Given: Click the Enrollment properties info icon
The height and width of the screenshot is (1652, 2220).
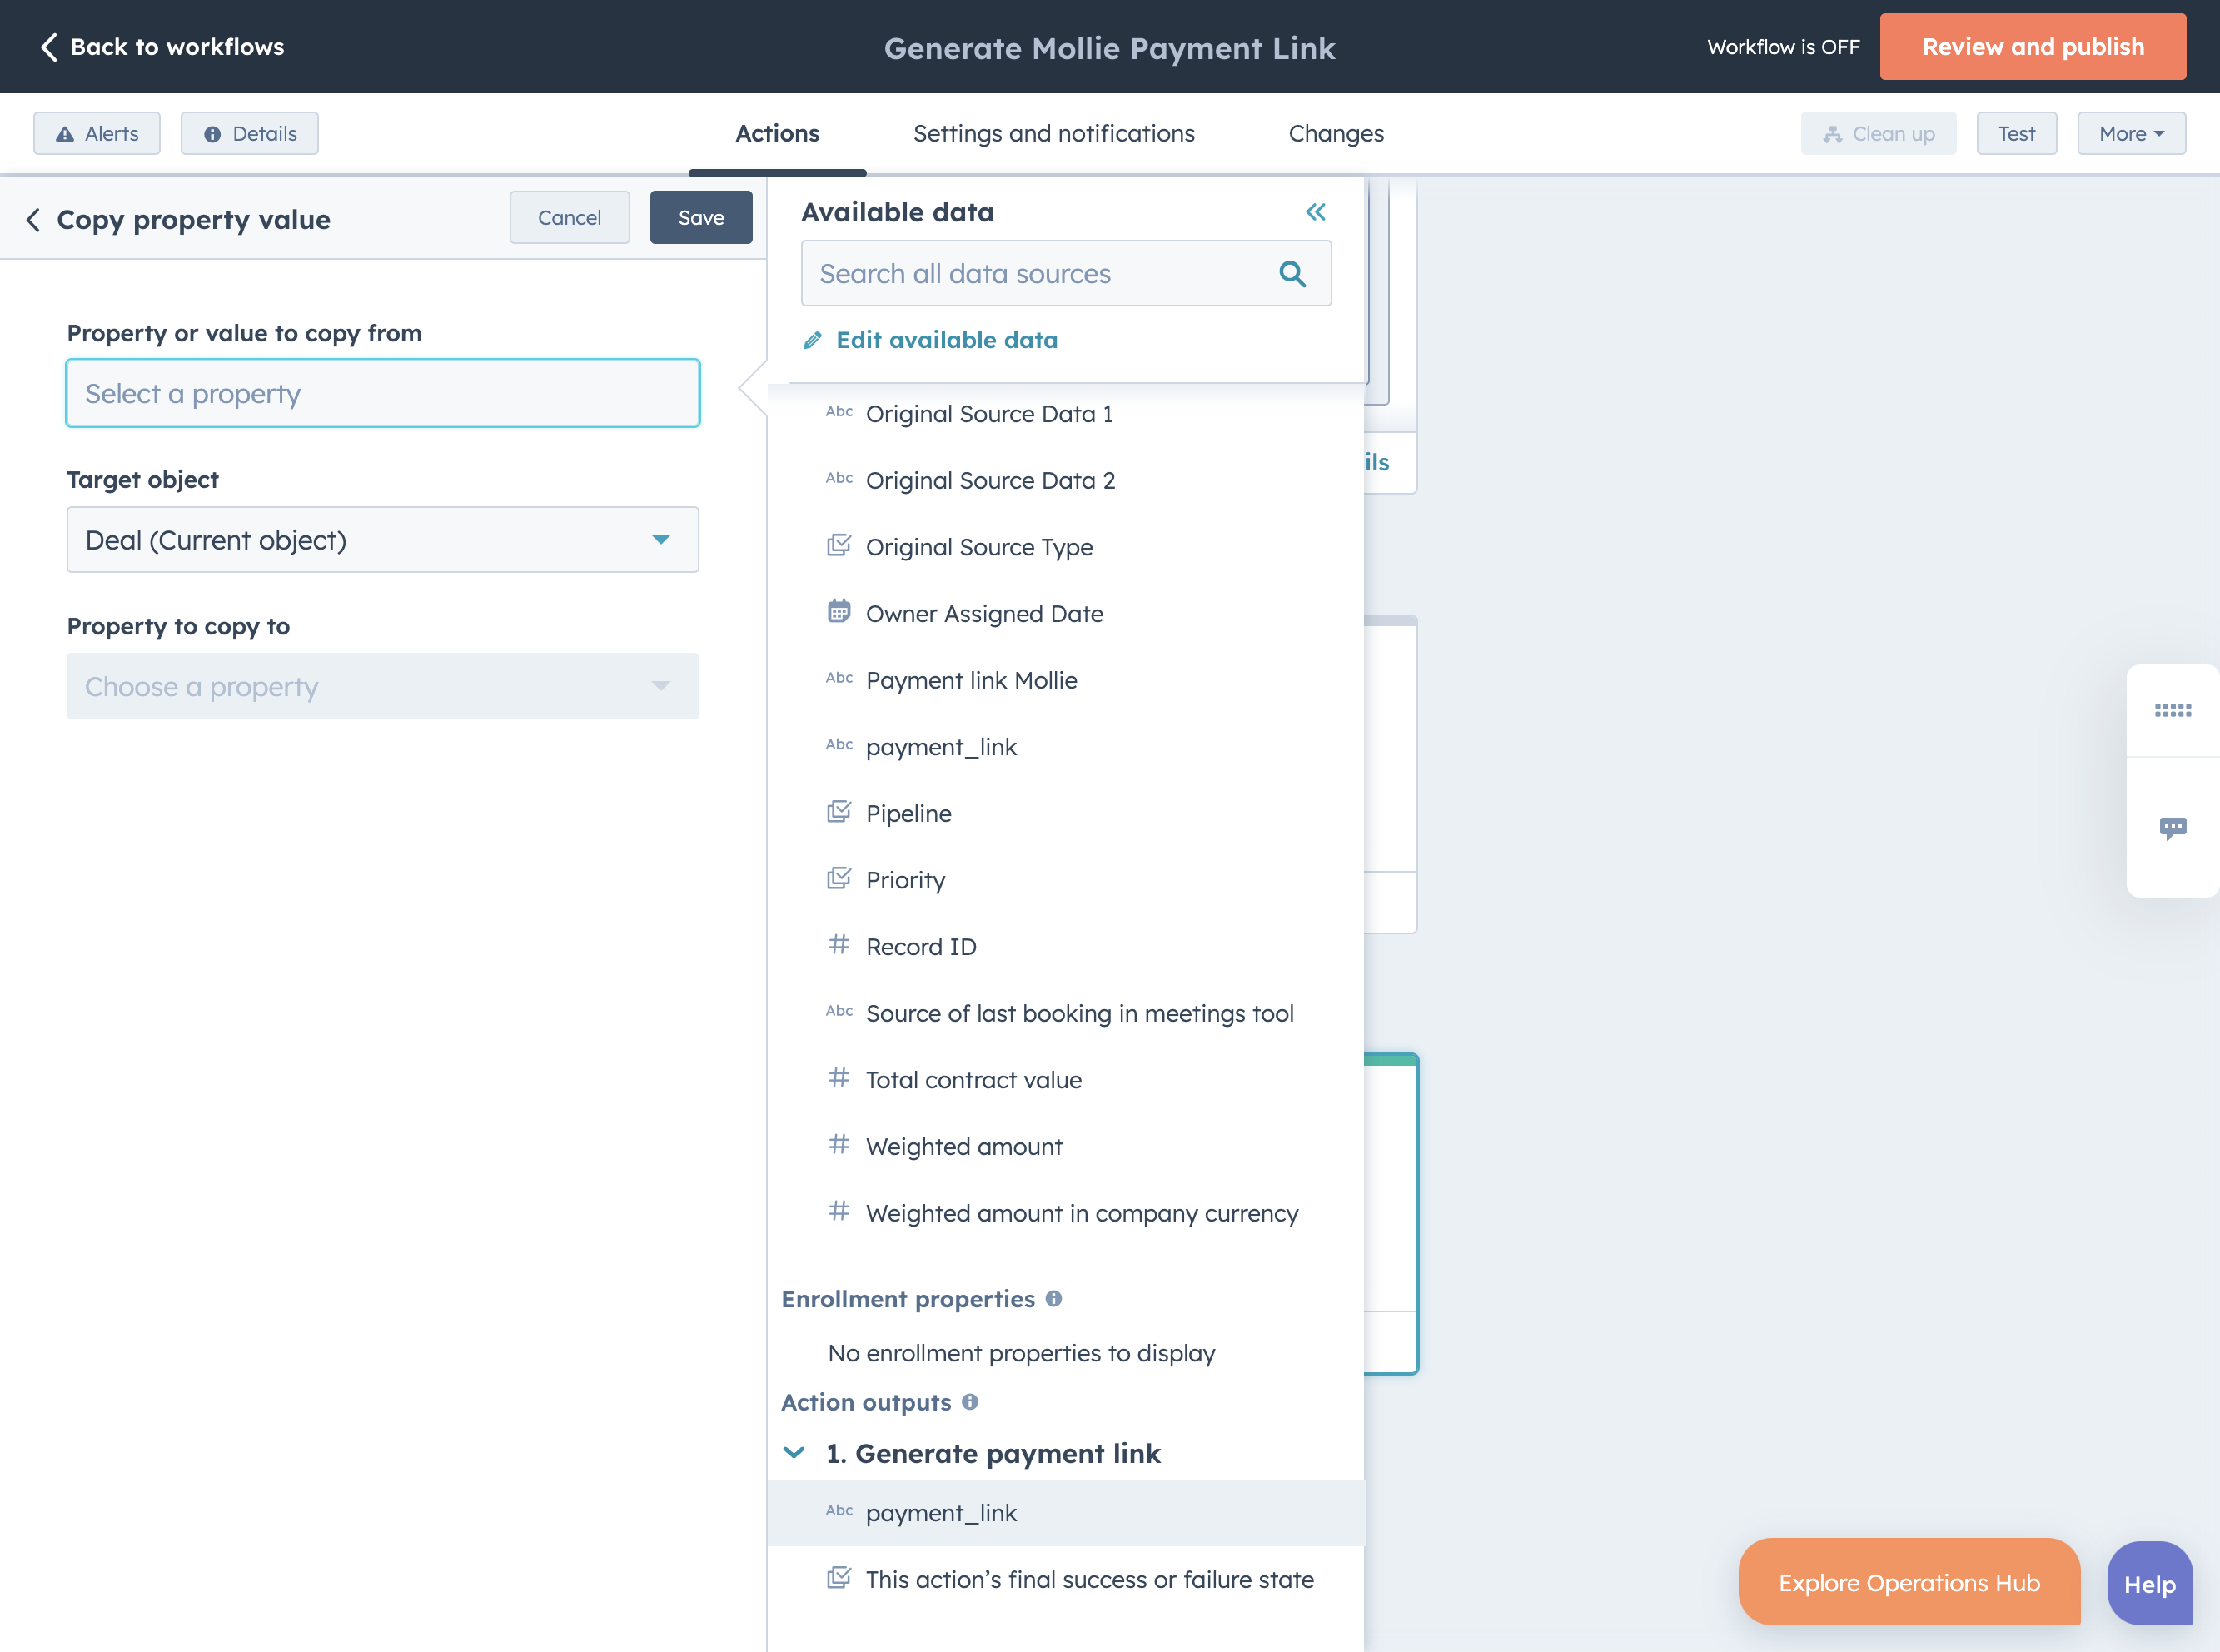Looking at the screenshot, I should 1053,1298.
